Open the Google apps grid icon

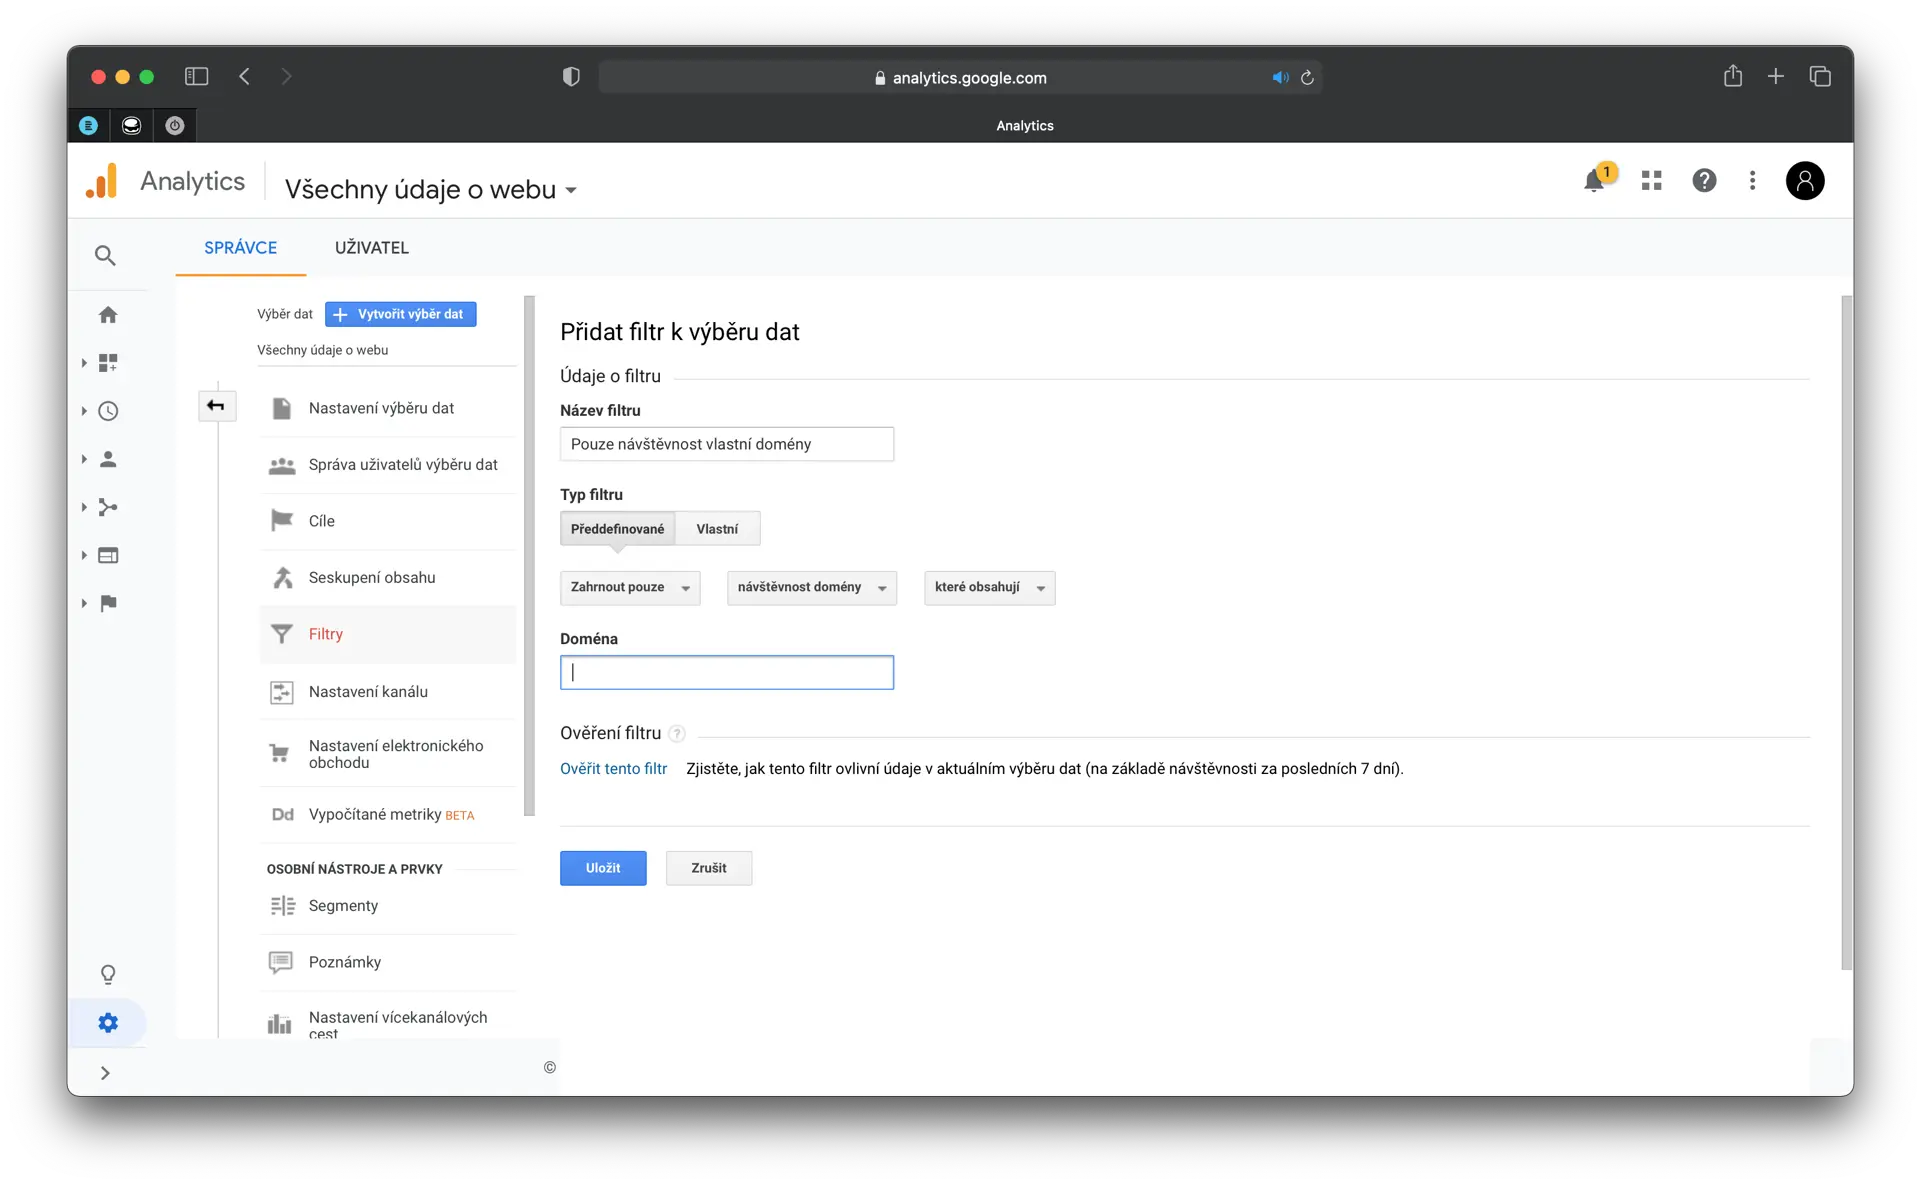coord(1651,180)
